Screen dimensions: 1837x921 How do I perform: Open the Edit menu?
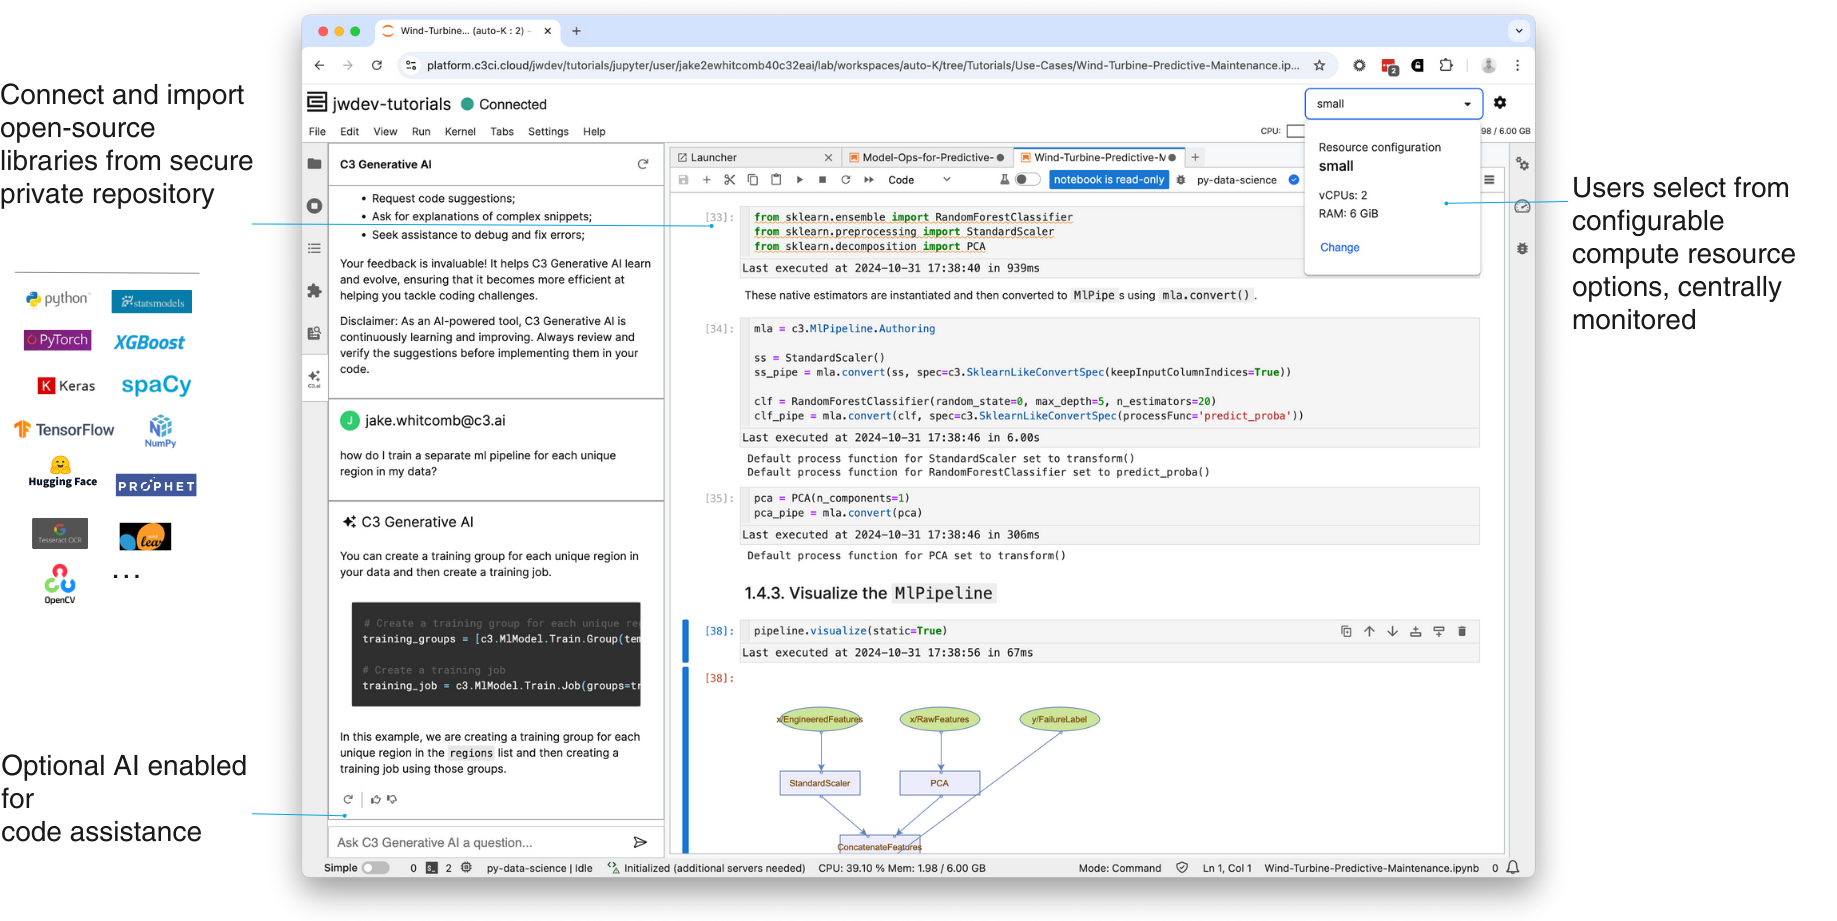click(x=349, y=132)
